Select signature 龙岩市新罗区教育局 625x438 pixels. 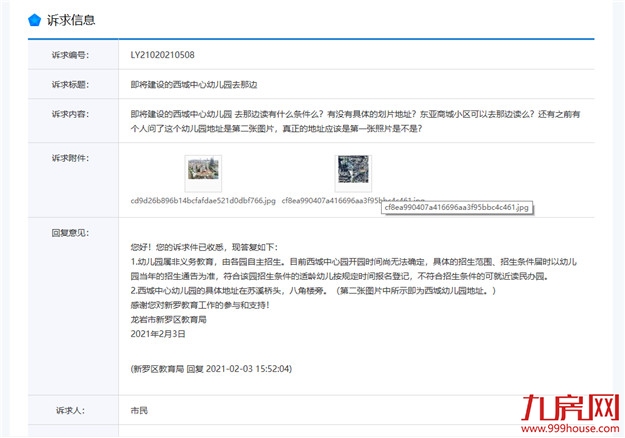(x=169, y=320)
